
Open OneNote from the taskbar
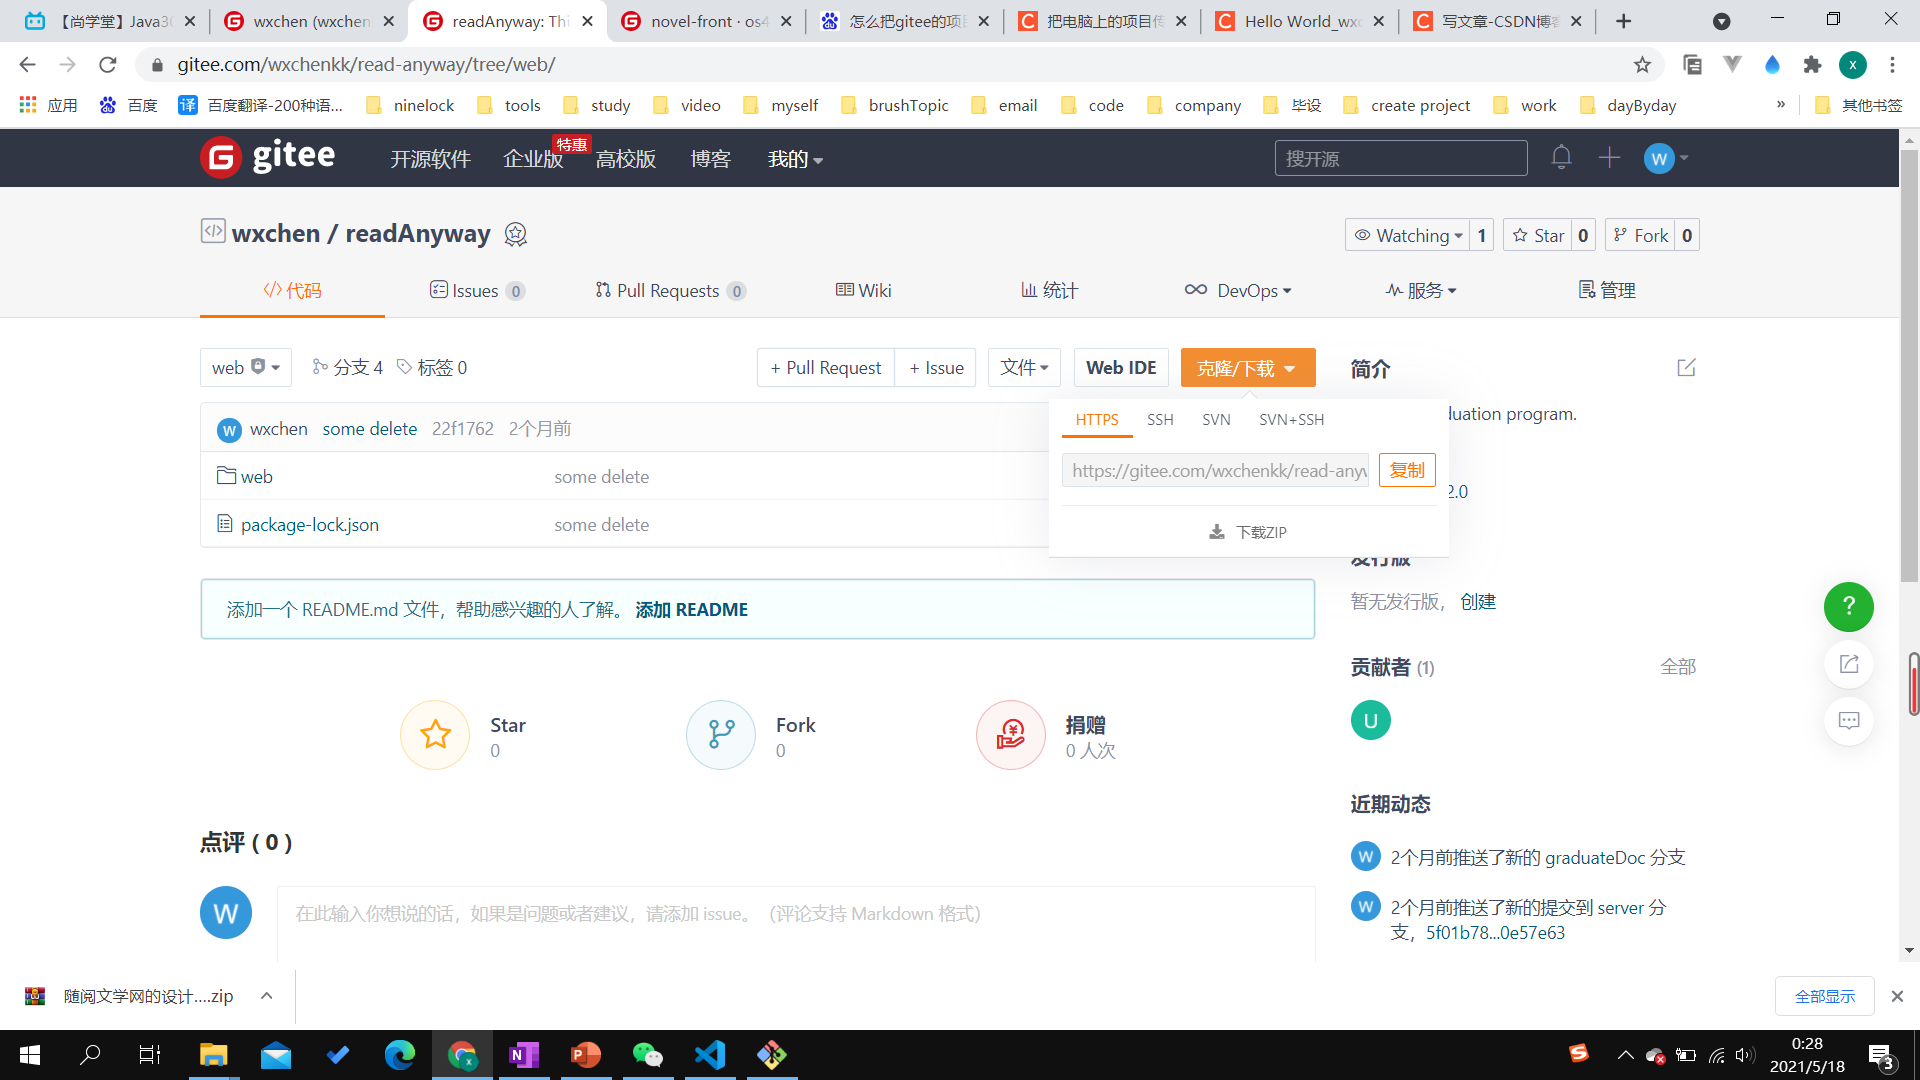tap(524, 1054)
